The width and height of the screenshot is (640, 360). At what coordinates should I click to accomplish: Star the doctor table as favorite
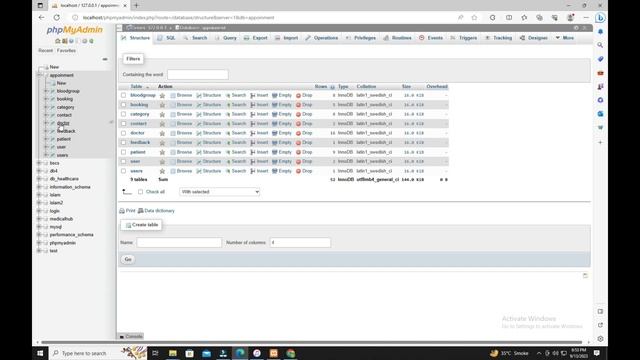[162, 133]
